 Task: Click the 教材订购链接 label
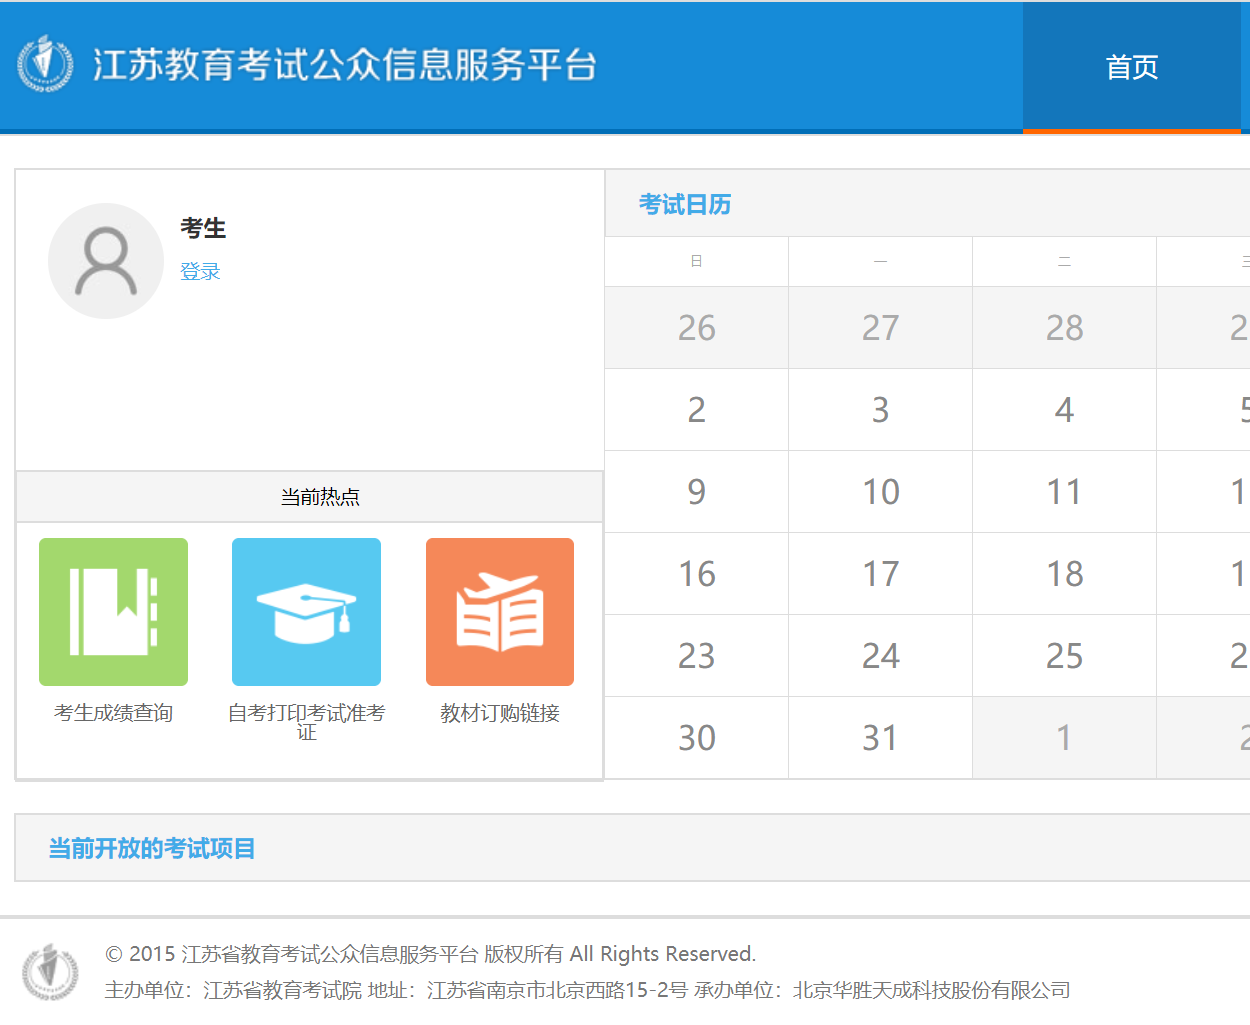500,713
